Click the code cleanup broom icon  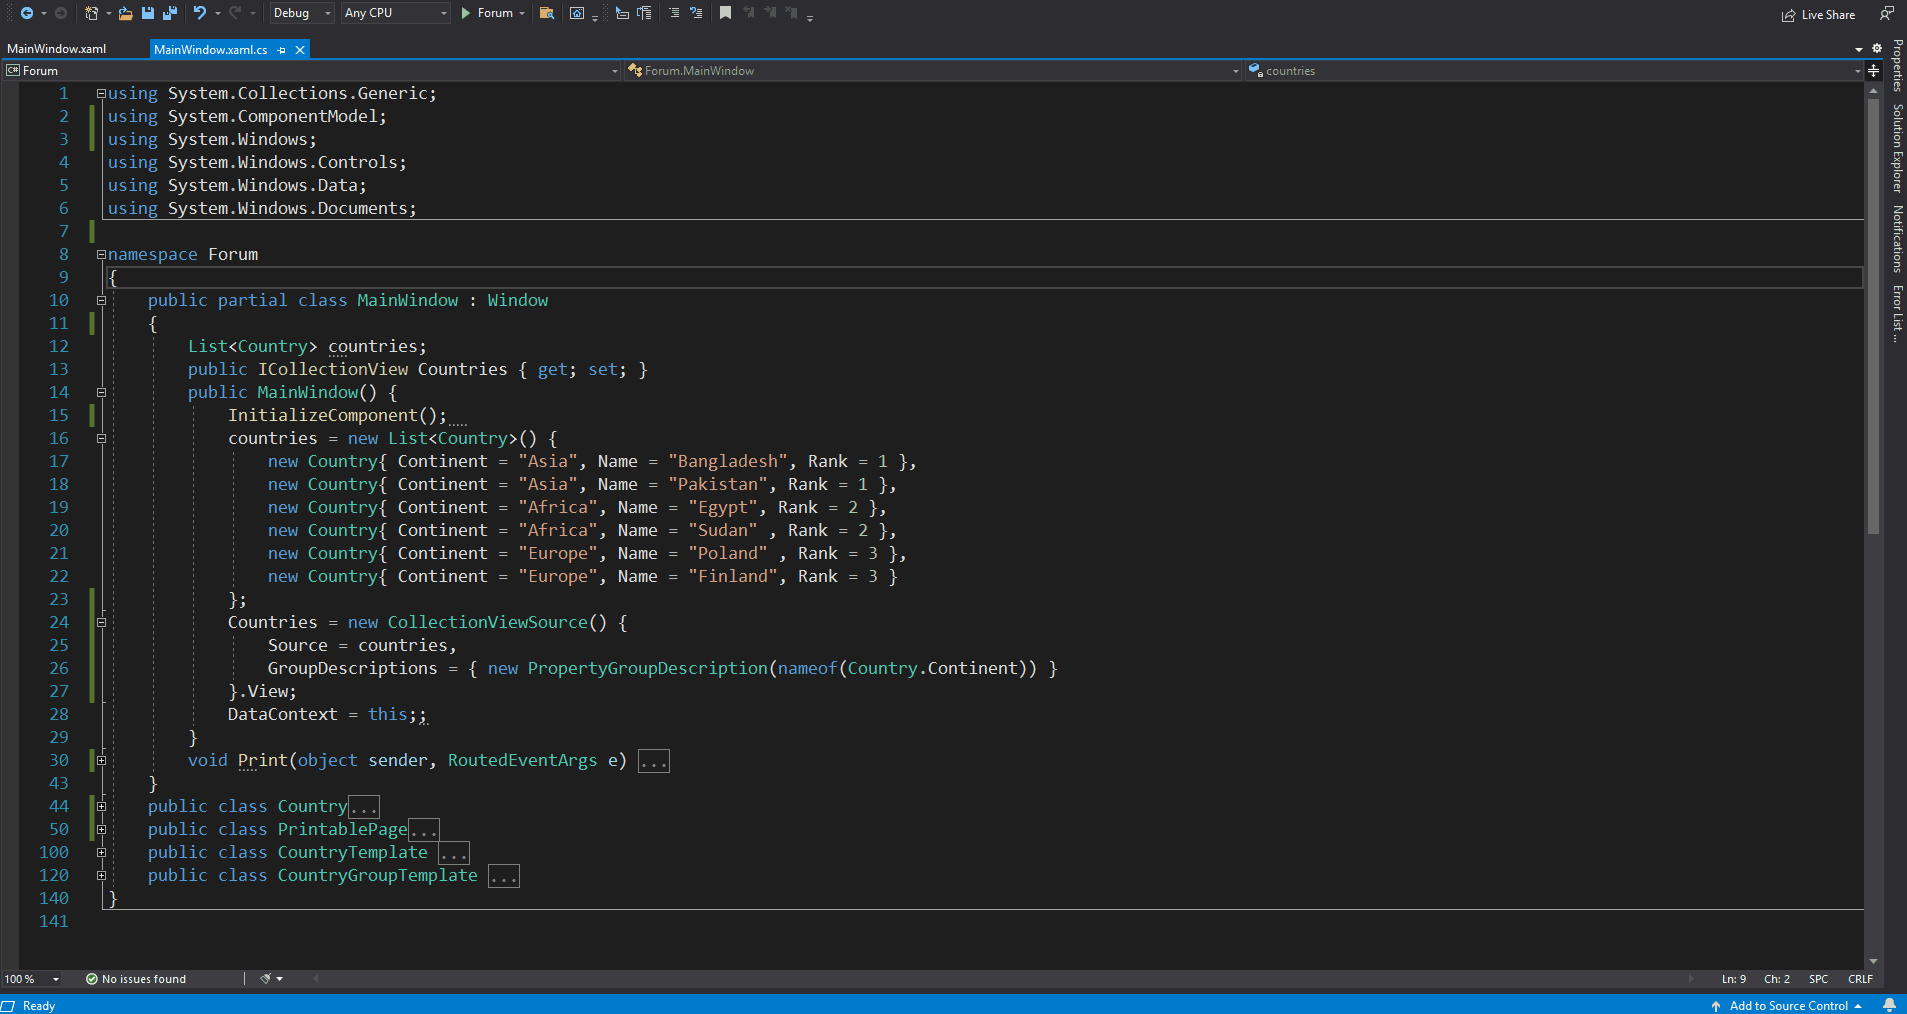266,979
